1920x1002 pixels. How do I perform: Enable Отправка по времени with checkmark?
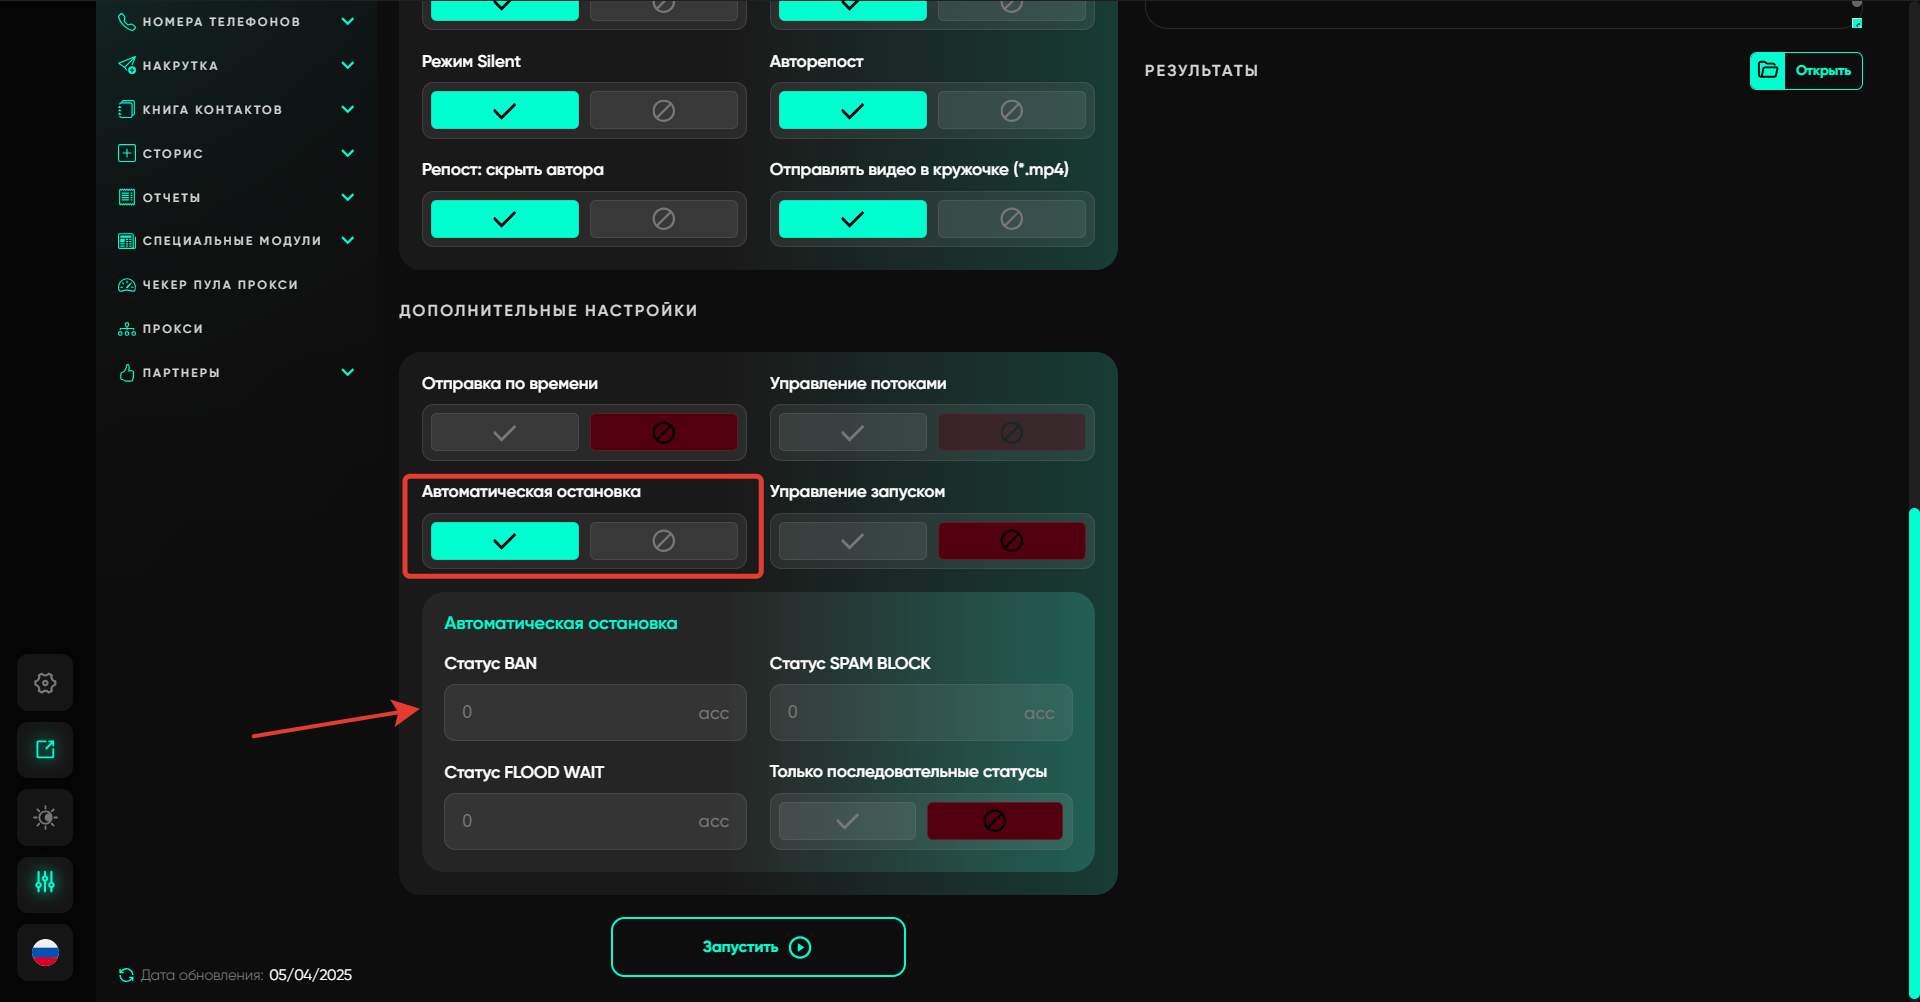pyautogui.click(x=505, y=432)
